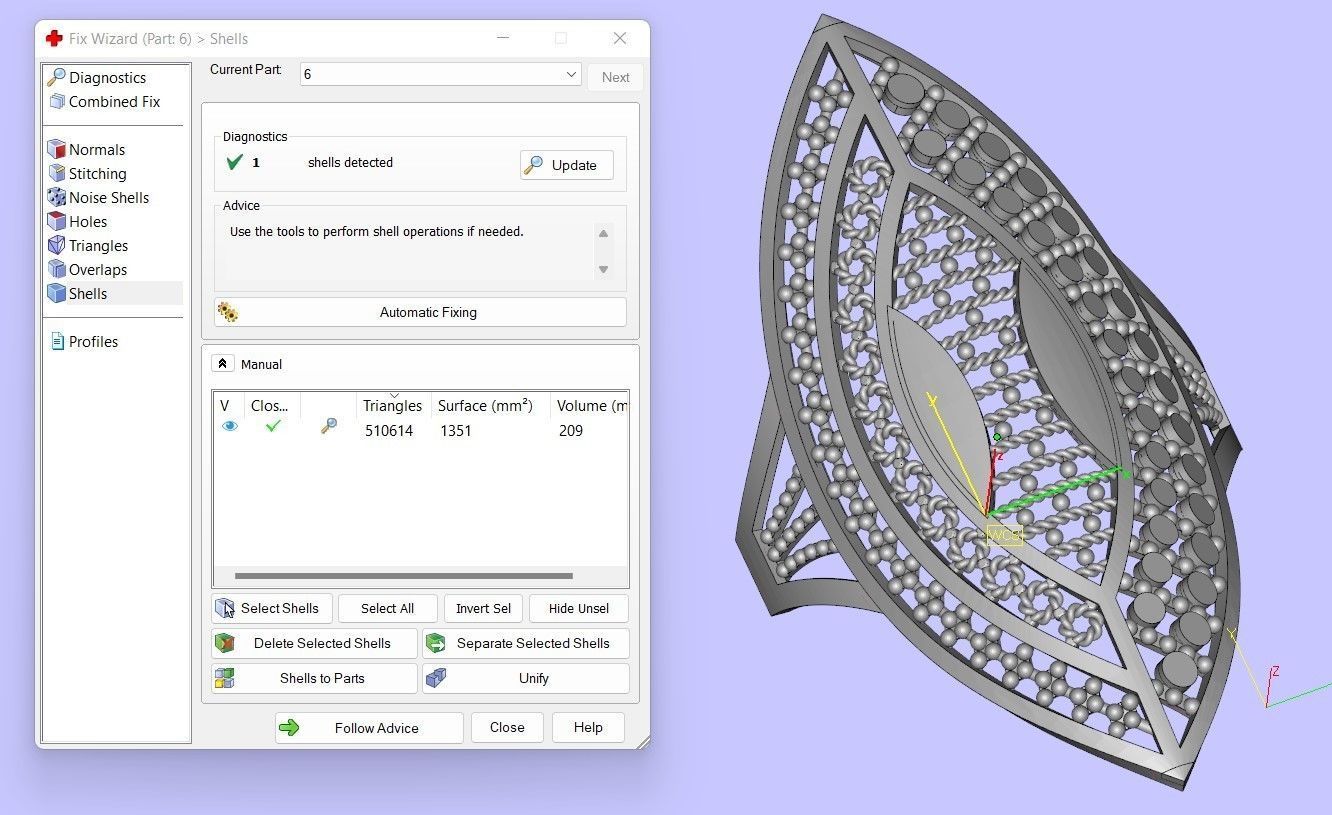Click the Holes cube icon
Image resolution: width=1332 pixels, height=815 pixels.
(x=57, y=221)
